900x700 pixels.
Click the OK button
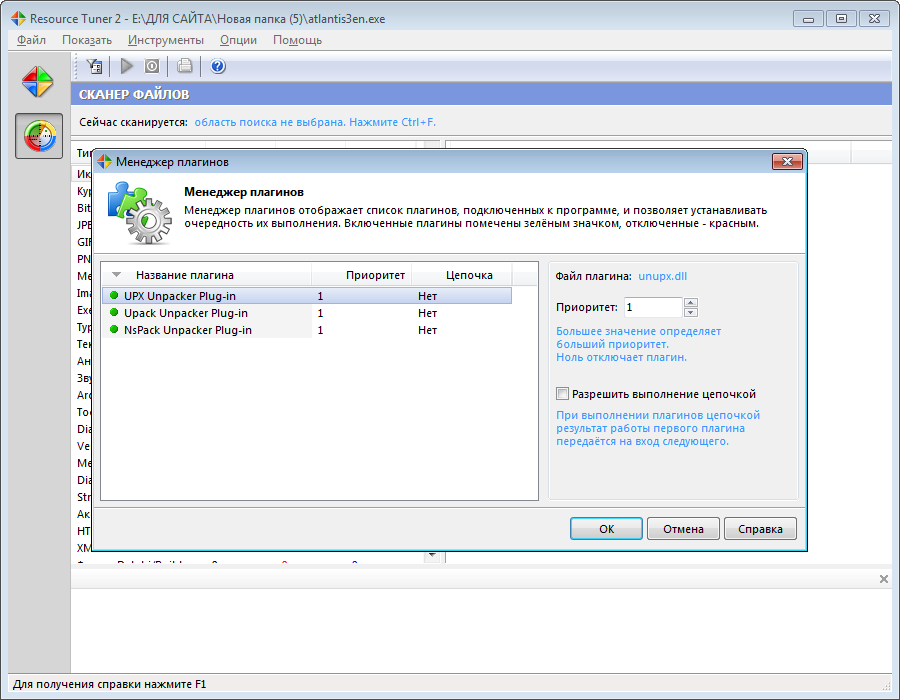[606, 528]
